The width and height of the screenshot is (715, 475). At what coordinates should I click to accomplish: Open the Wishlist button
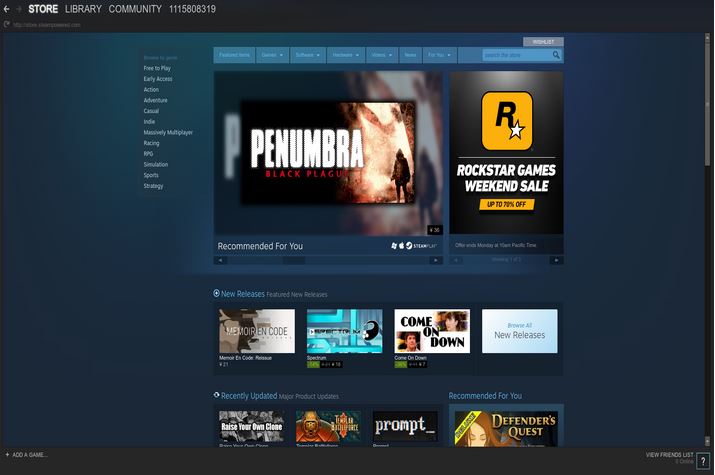tap(543, 42)
